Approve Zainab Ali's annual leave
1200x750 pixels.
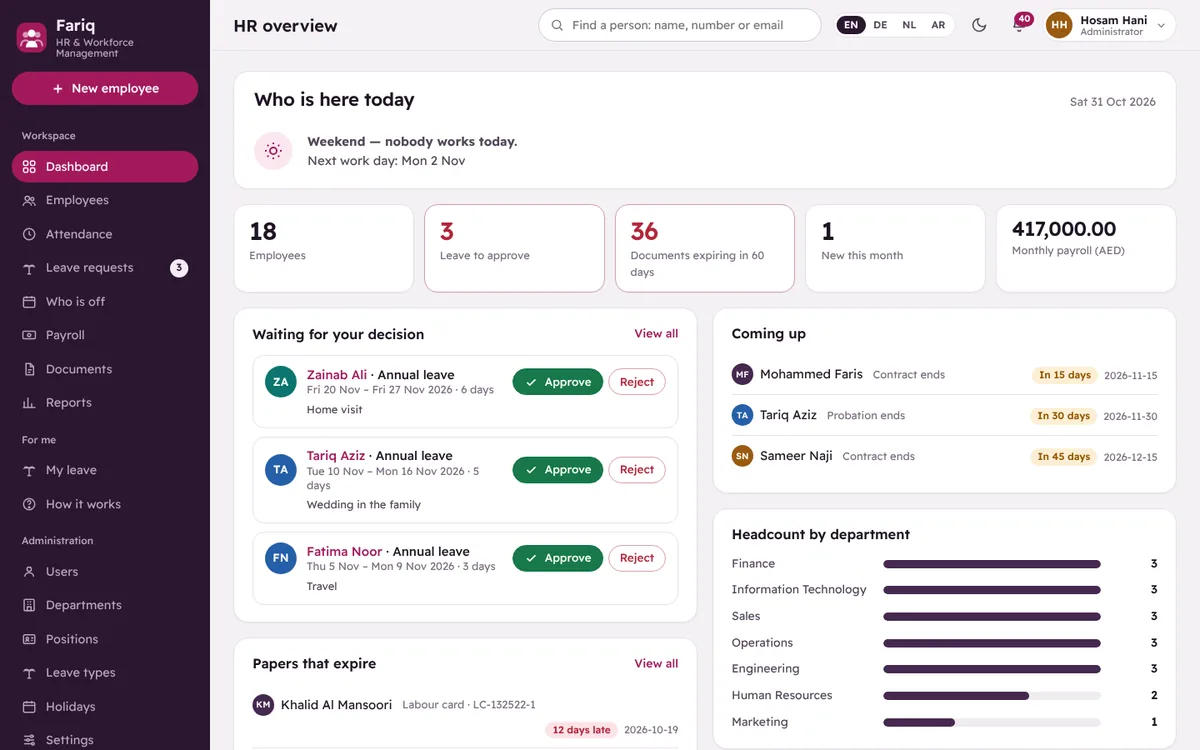click(558, 382)
